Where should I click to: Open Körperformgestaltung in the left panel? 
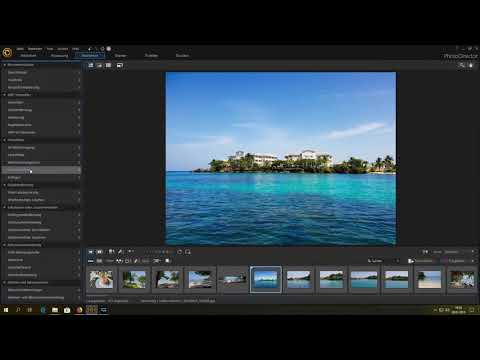(x=41, y=87)
